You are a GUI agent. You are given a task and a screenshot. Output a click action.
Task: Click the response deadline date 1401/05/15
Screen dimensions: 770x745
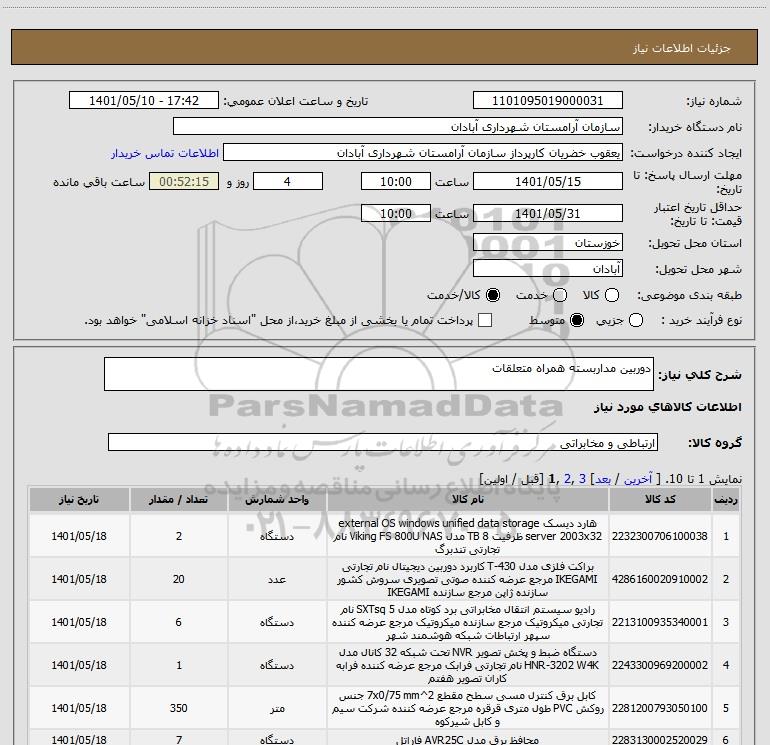click(548, 181)
